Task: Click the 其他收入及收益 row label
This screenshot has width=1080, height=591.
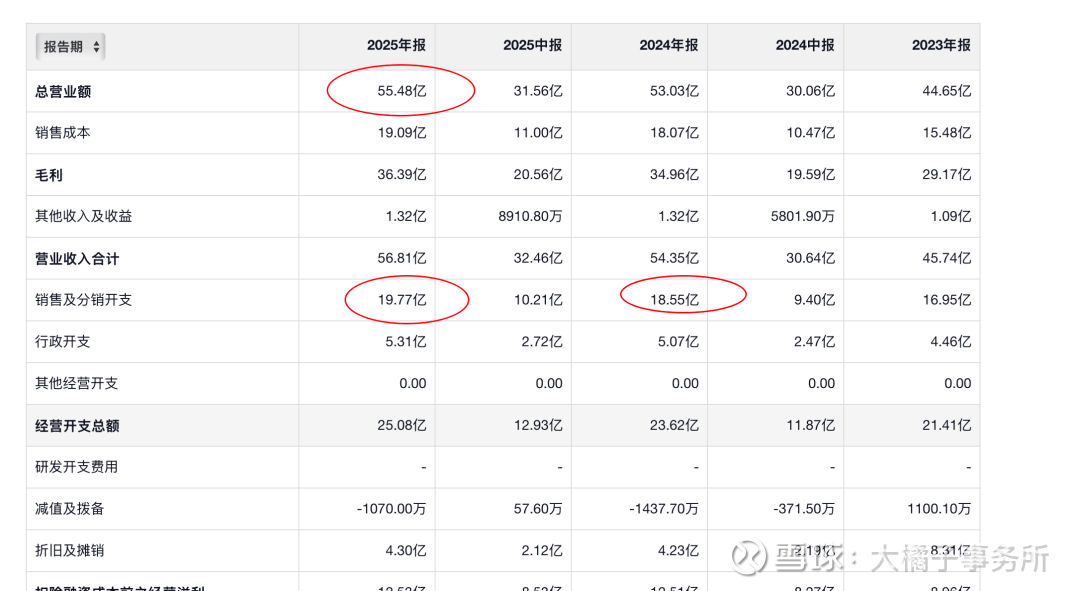Action: click(x=84, y=216)
